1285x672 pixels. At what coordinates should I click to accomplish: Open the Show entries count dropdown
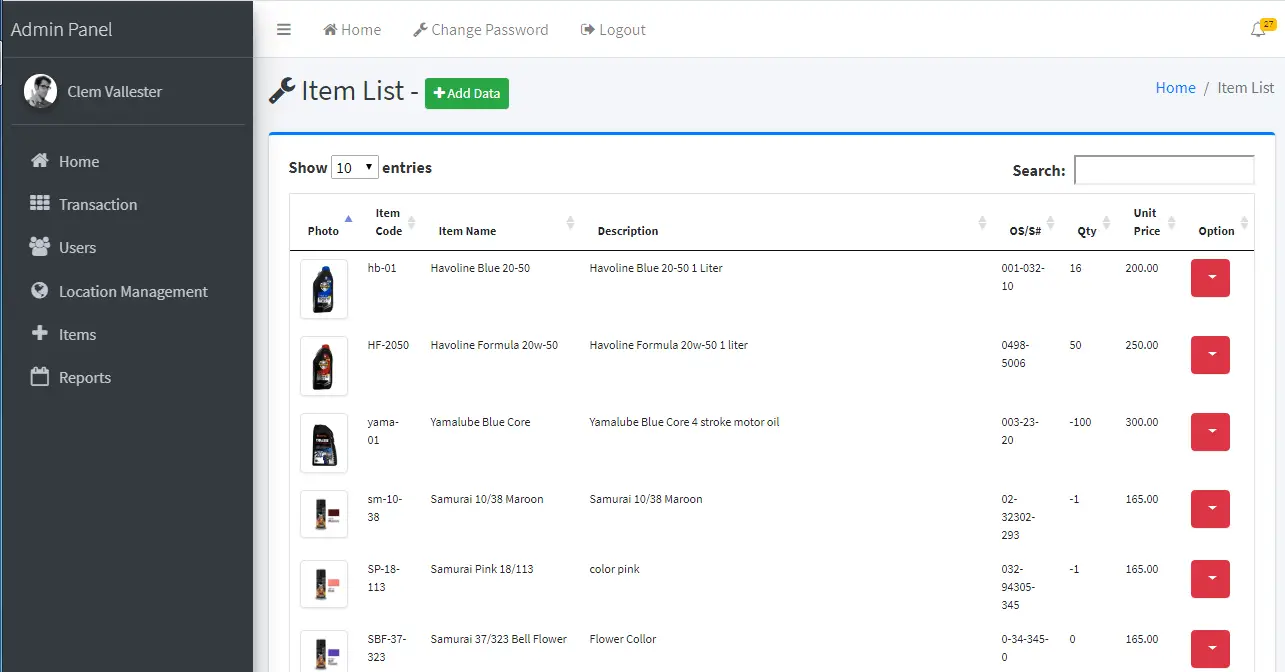(x=355, y=168)
